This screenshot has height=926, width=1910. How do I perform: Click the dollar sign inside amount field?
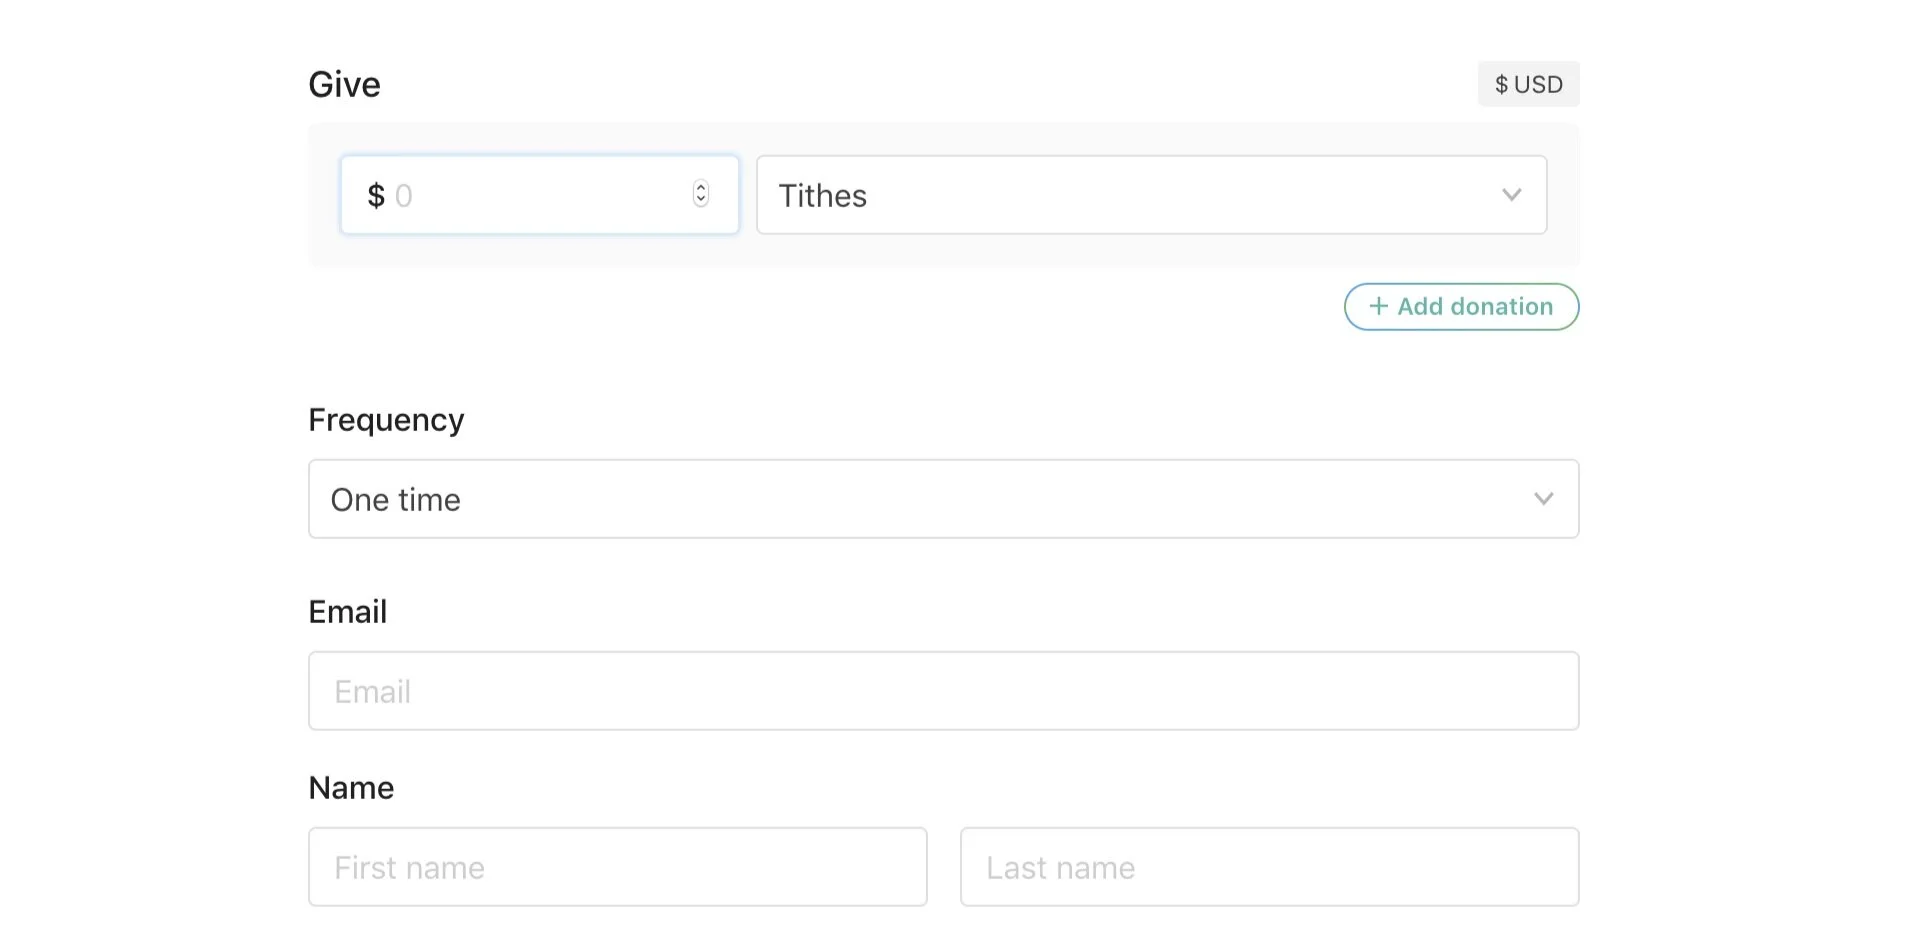376,195
